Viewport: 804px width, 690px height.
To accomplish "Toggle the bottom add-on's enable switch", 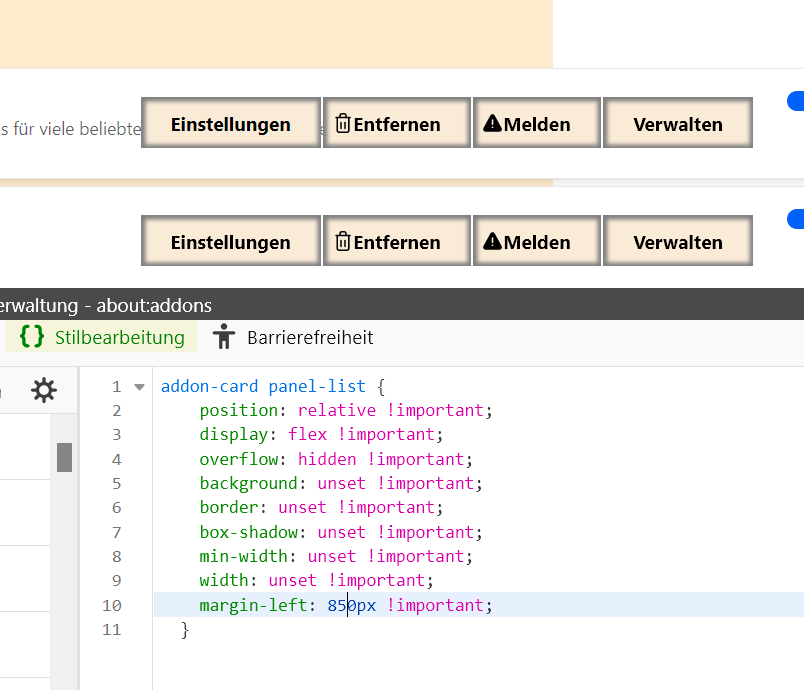I will [x=796, y=218].
